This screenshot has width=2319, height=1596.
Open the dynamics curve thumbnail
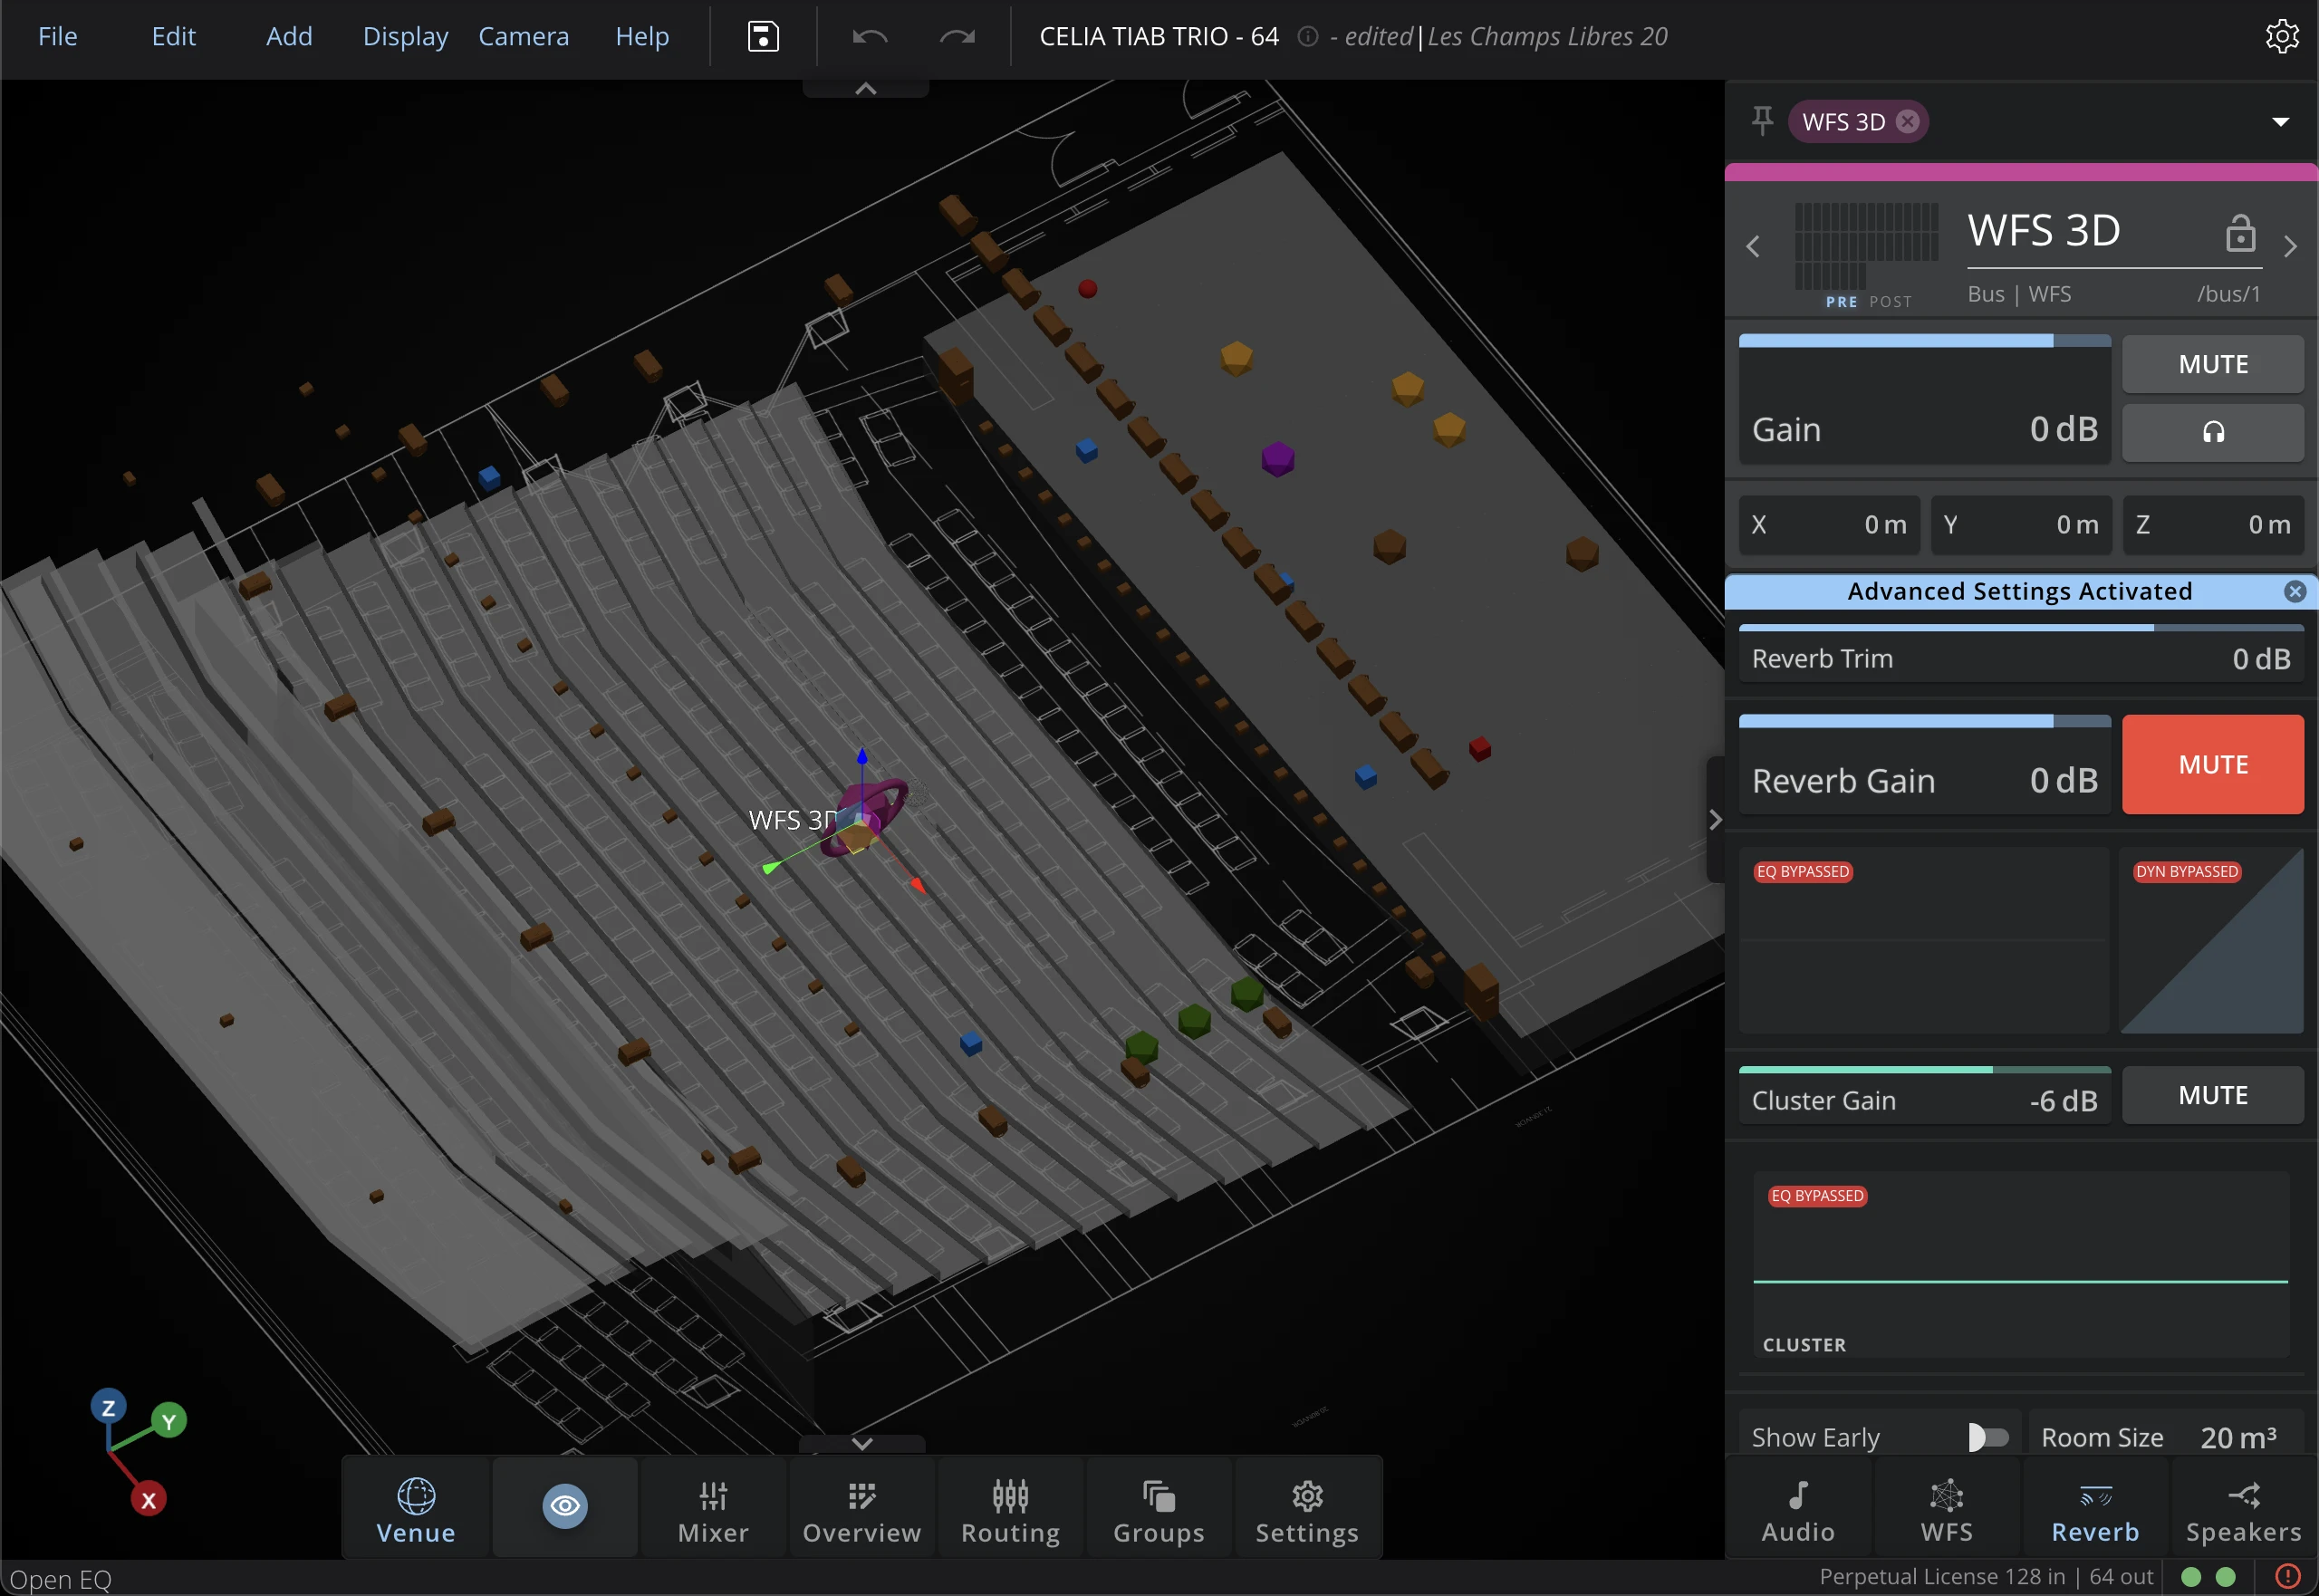(2211, 940)
